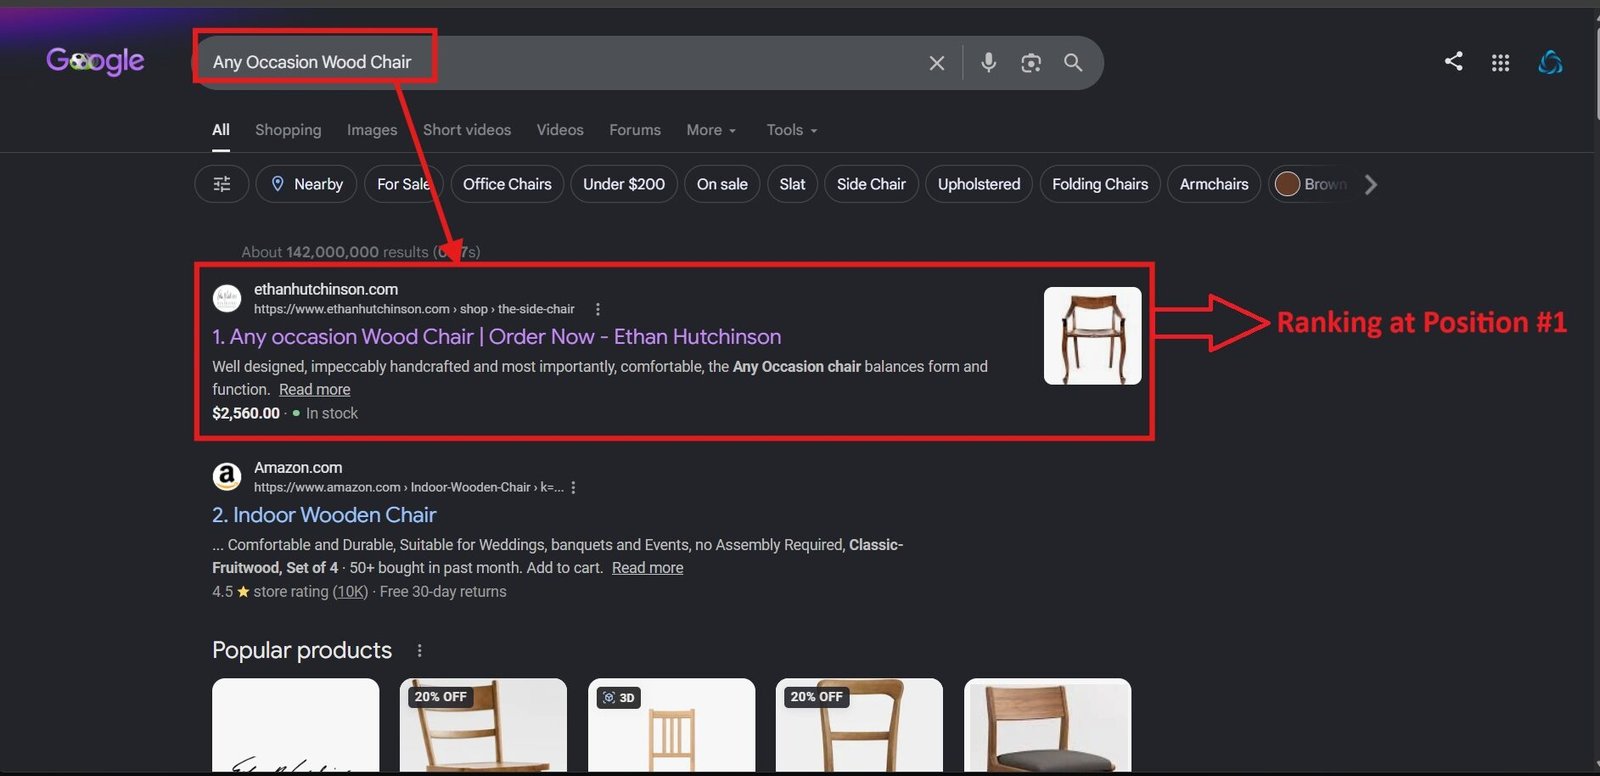Click the ethanhutchinson.com favicon
This screenshot has height=776, width=1600.
click(x=227, y=298)
